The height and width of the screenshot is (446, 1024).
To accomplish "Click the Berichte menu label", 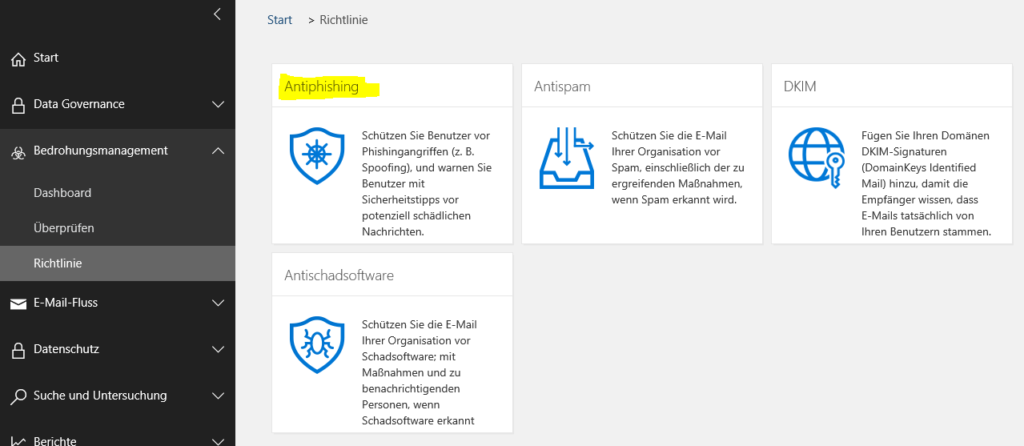I will pyautogui.click(x=55, y=441).
